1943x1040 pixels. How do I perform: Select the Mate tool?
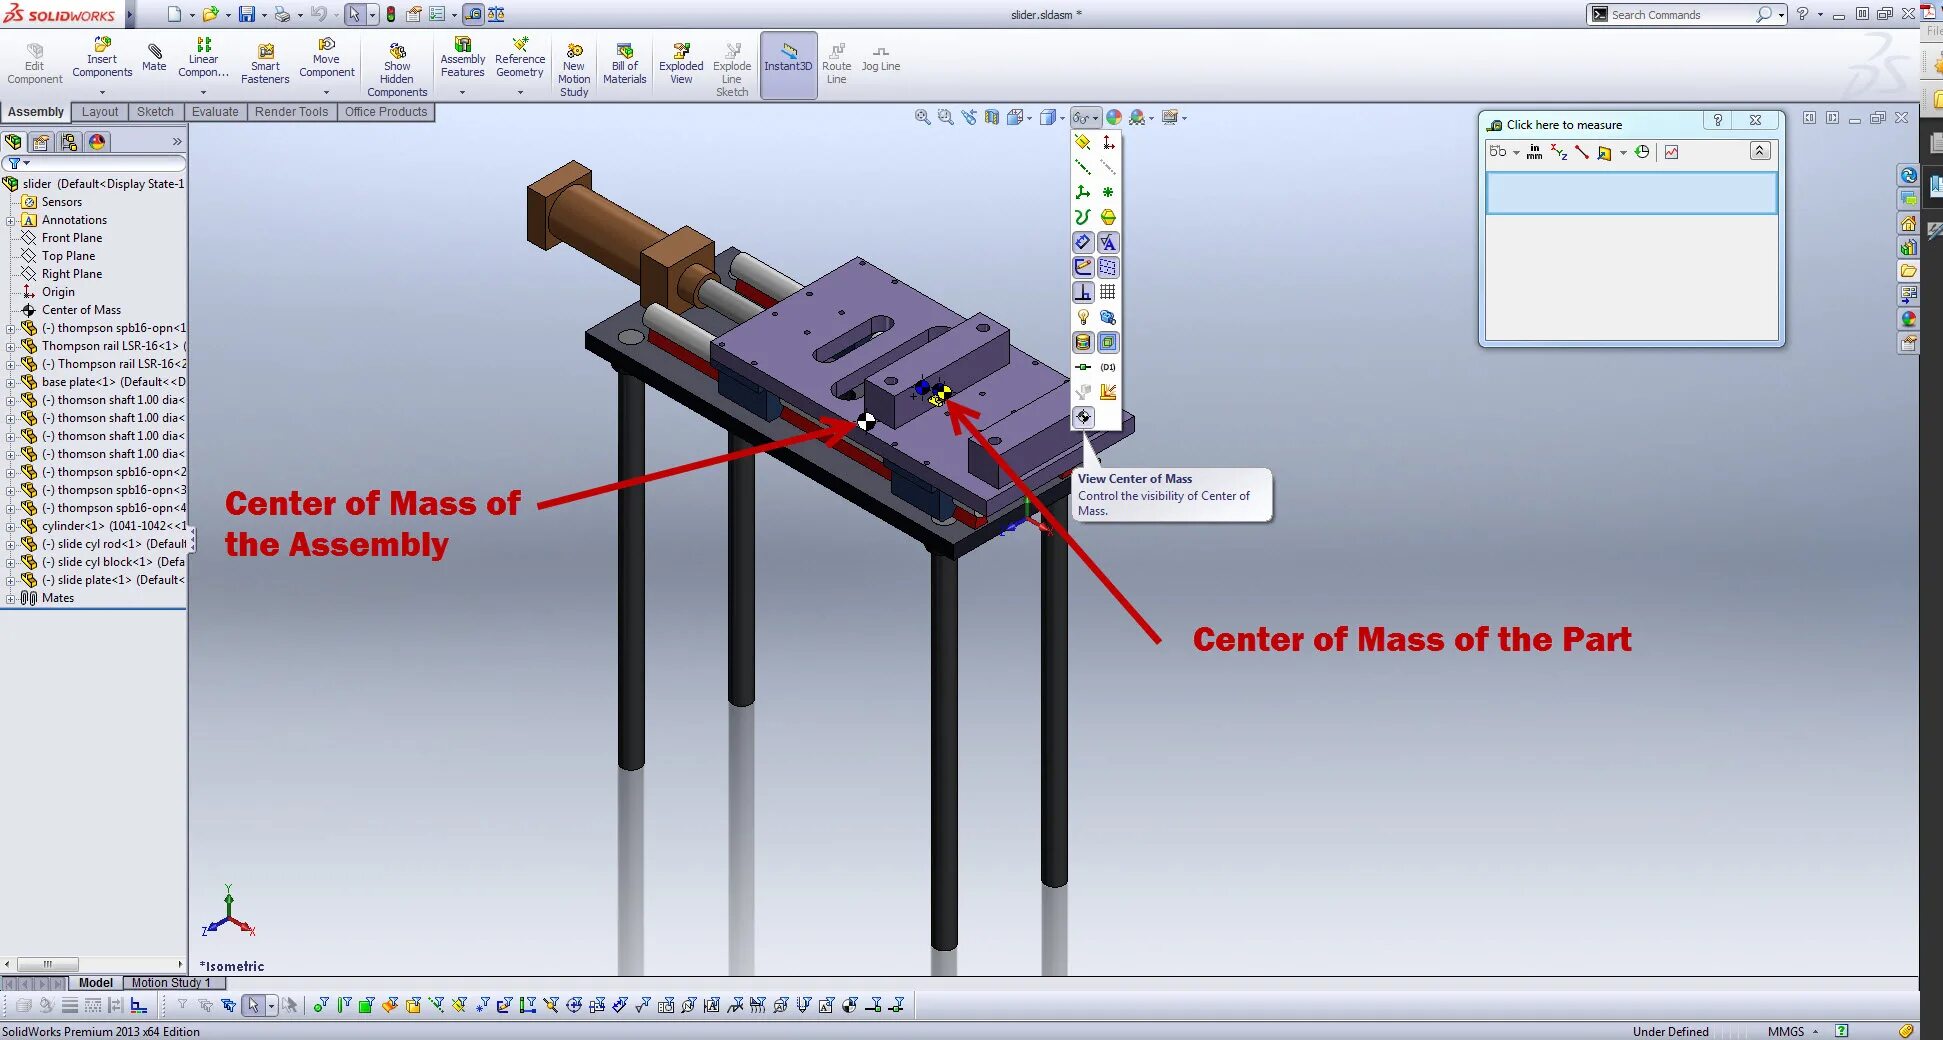[x=154, y=57]
